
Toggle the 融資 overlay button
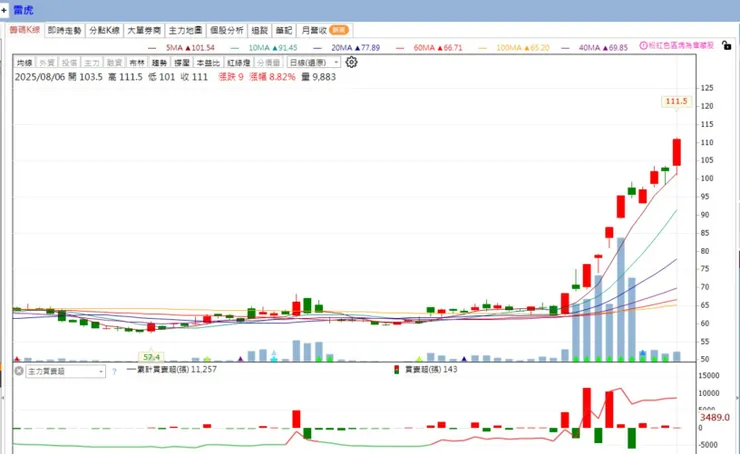tap(114, 62)
